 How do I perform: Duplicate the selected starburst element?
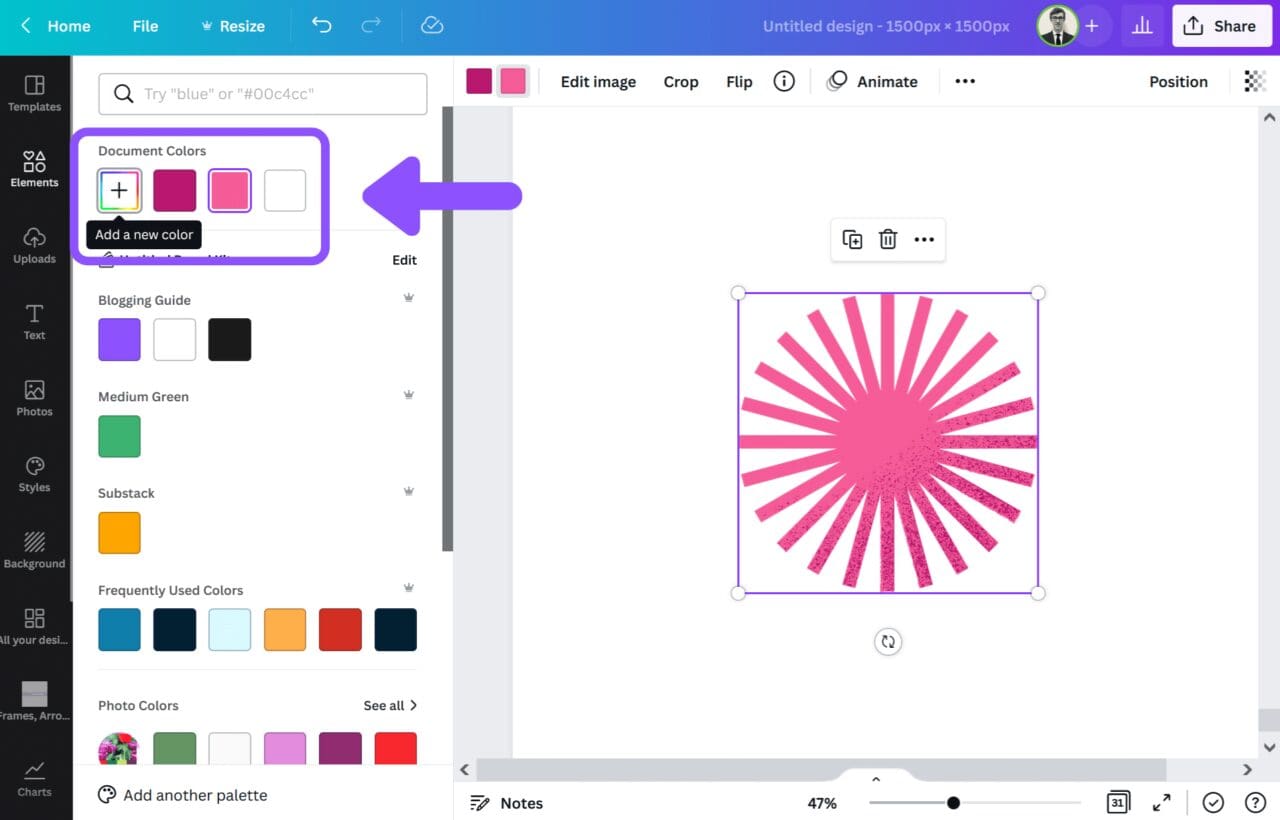(x=851, y=239)
